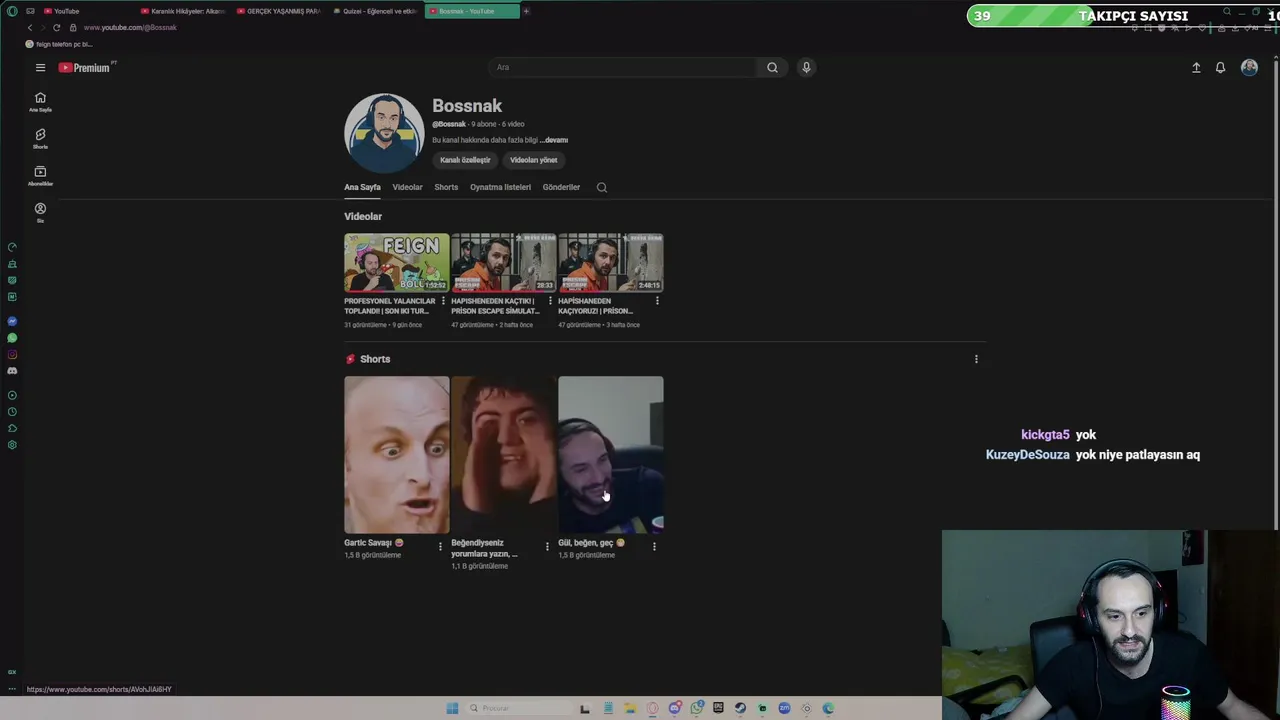The height and width of the screenshot is (720, 1280).
Task: Open a new browser tab with plus
Action: tap(526, 11)
